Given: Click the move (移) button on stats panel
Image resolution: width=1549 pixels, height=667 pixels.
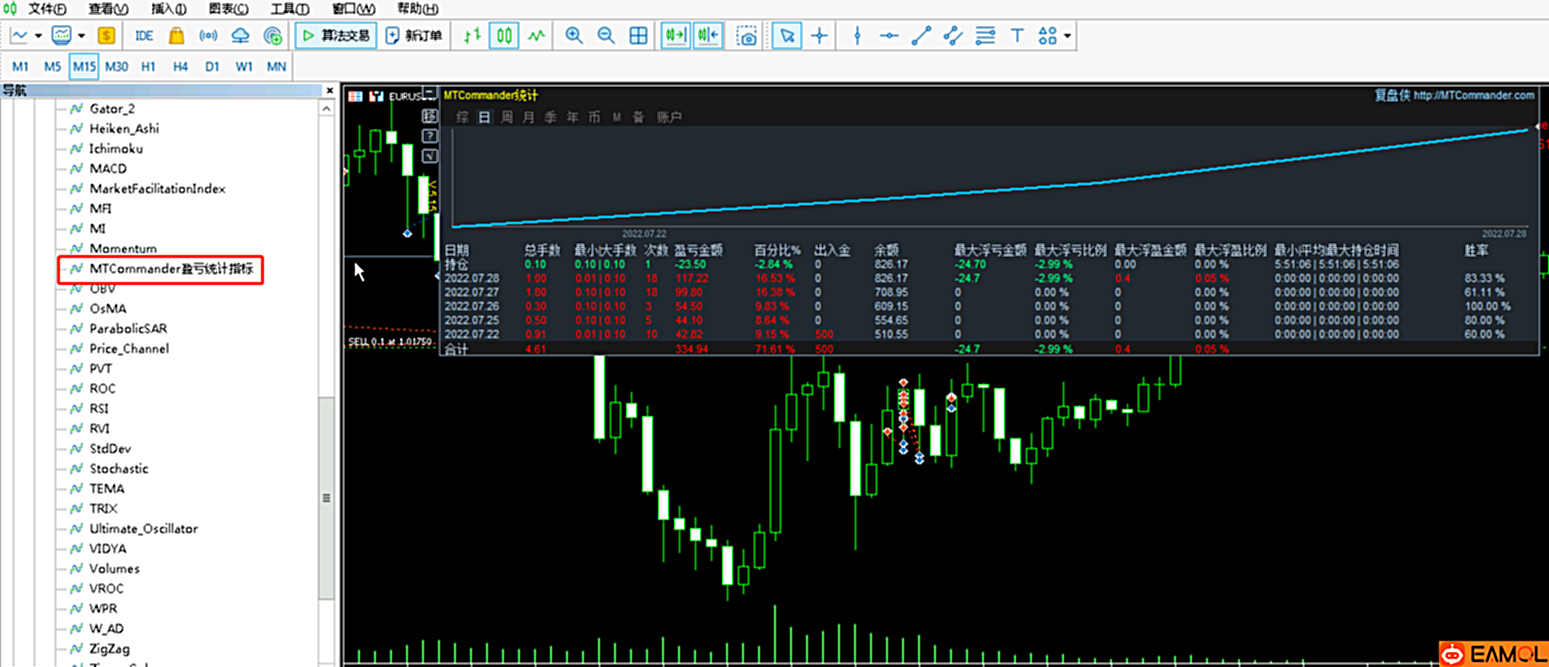Looking at the screenshot, I should pos(430,116).
